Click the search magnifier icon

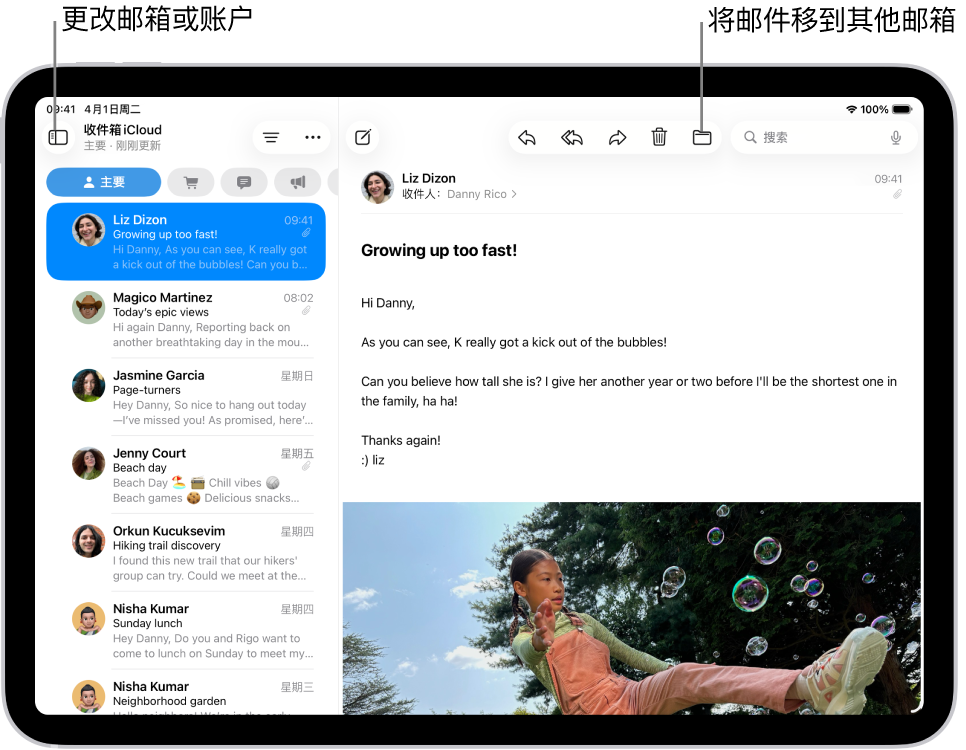click(750, 137)
